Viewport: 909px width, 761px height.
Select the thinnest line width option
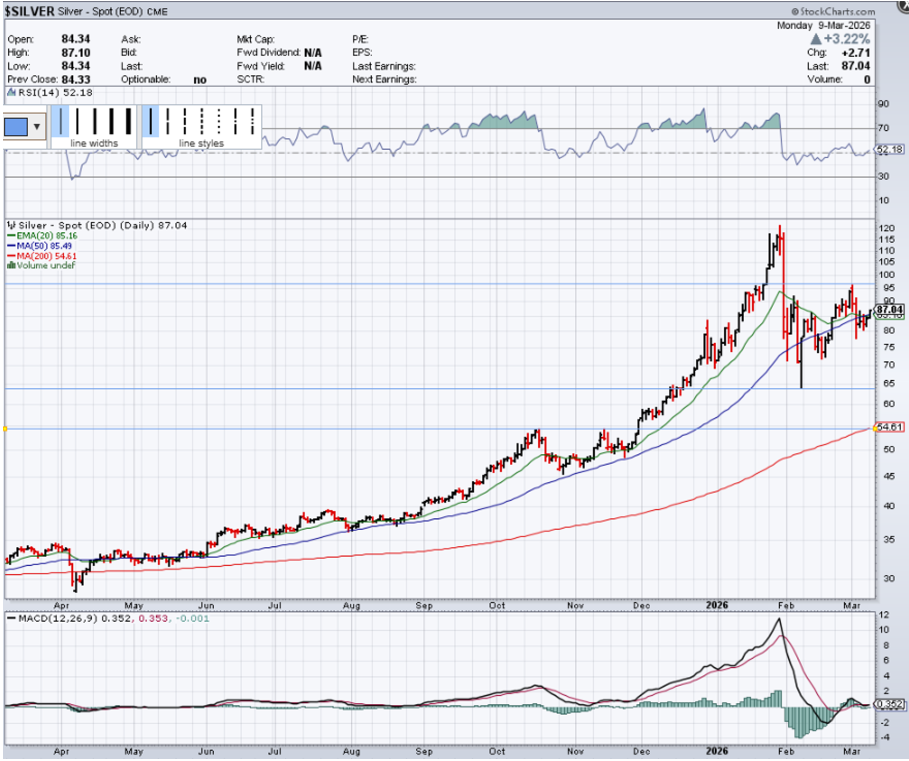pyautogui.click(x=63, y=121)
